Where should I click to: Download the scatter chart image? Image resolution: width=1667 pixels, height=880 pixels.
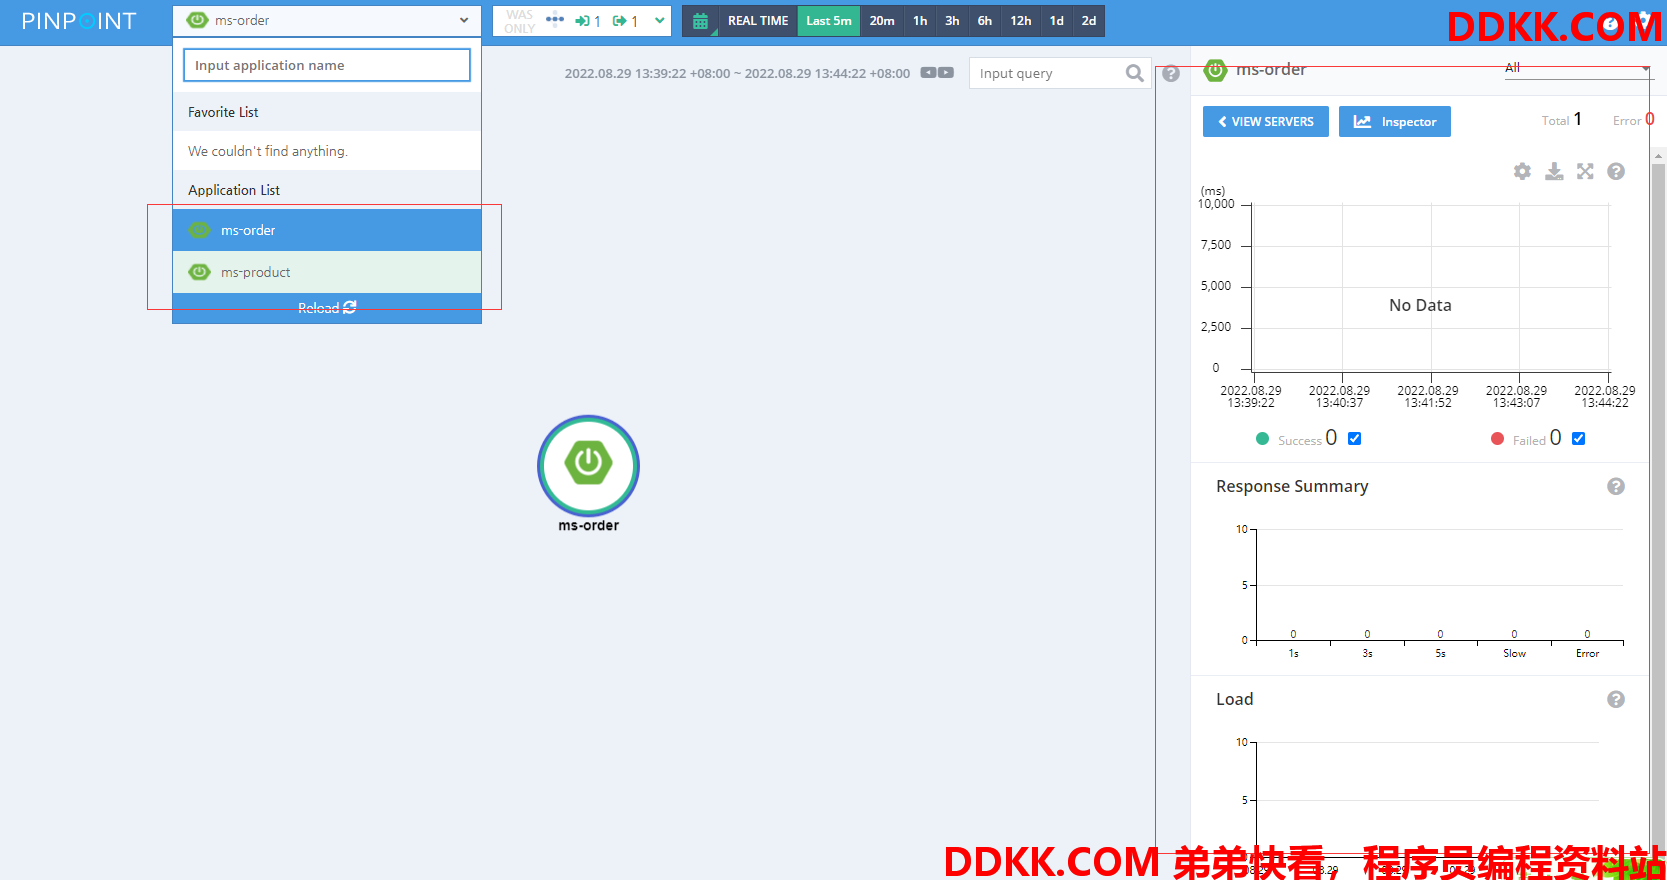1554,171
